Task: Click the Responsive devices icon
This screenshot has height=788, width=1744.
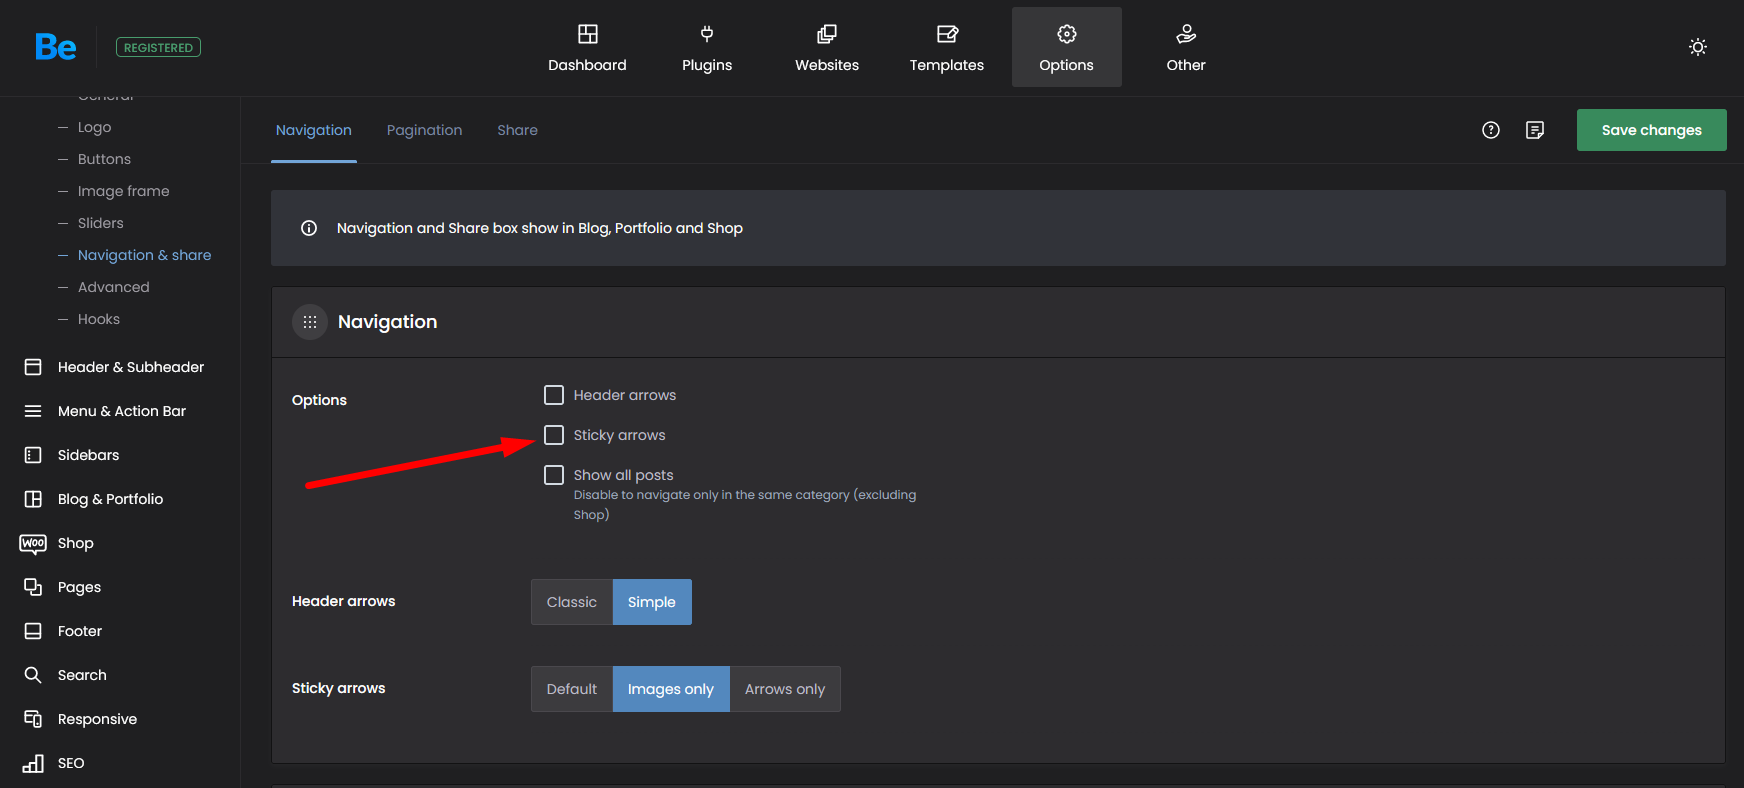Action: (33, 719)
